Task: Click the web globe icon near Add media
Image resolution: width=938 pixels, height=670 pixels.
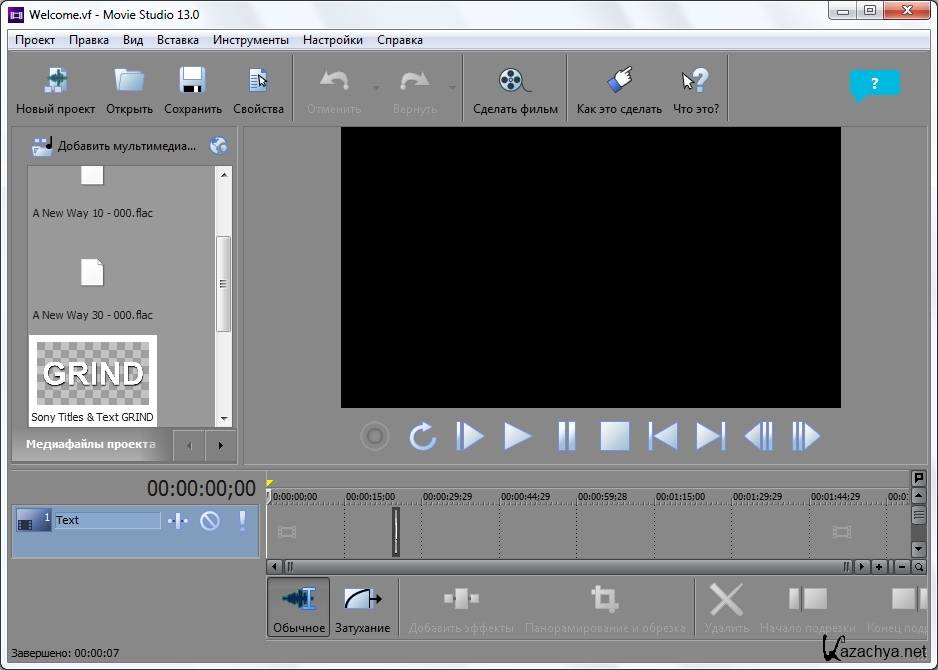Action: [219, 146]
